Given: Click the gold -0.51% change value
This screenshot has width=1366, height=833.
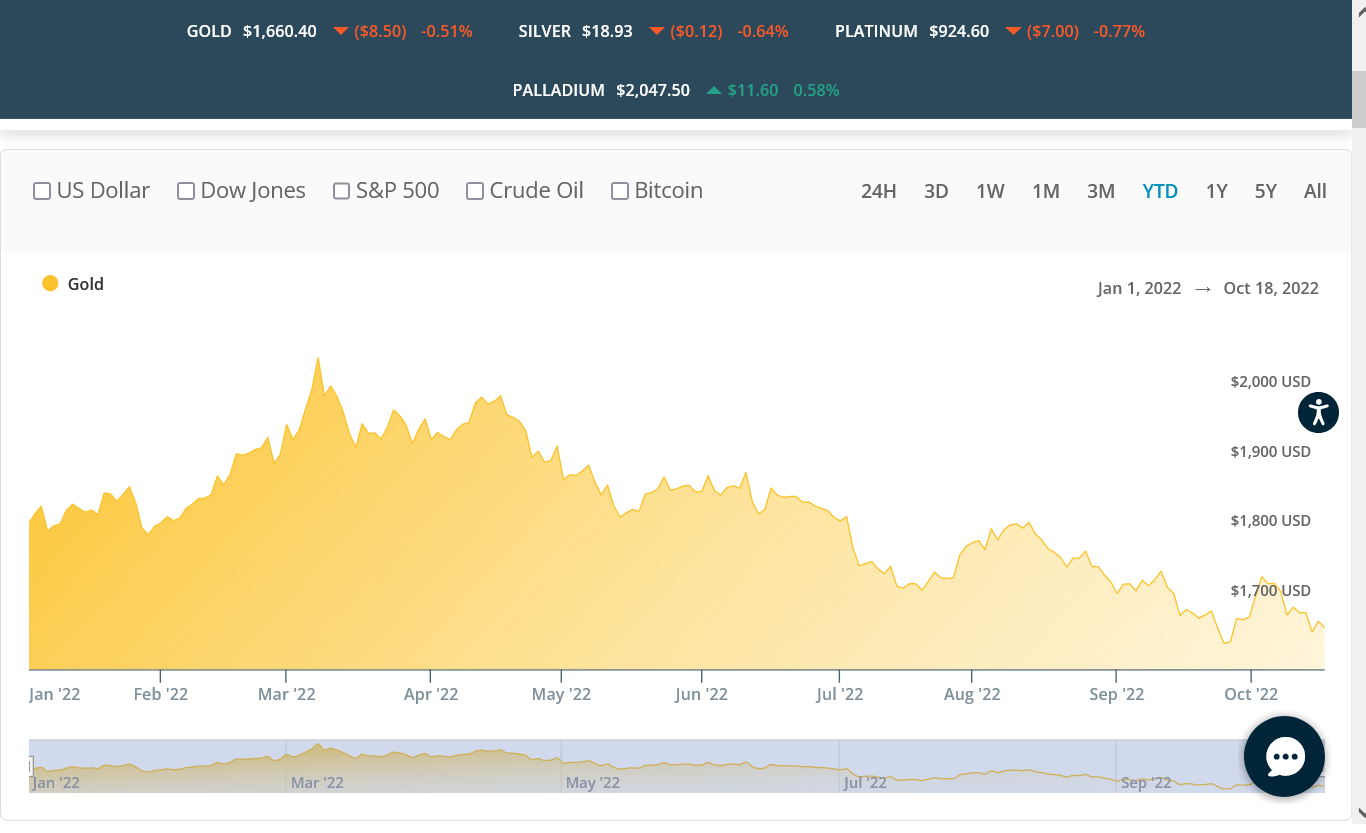Looking at the screenshot, I should click(446, 32).
